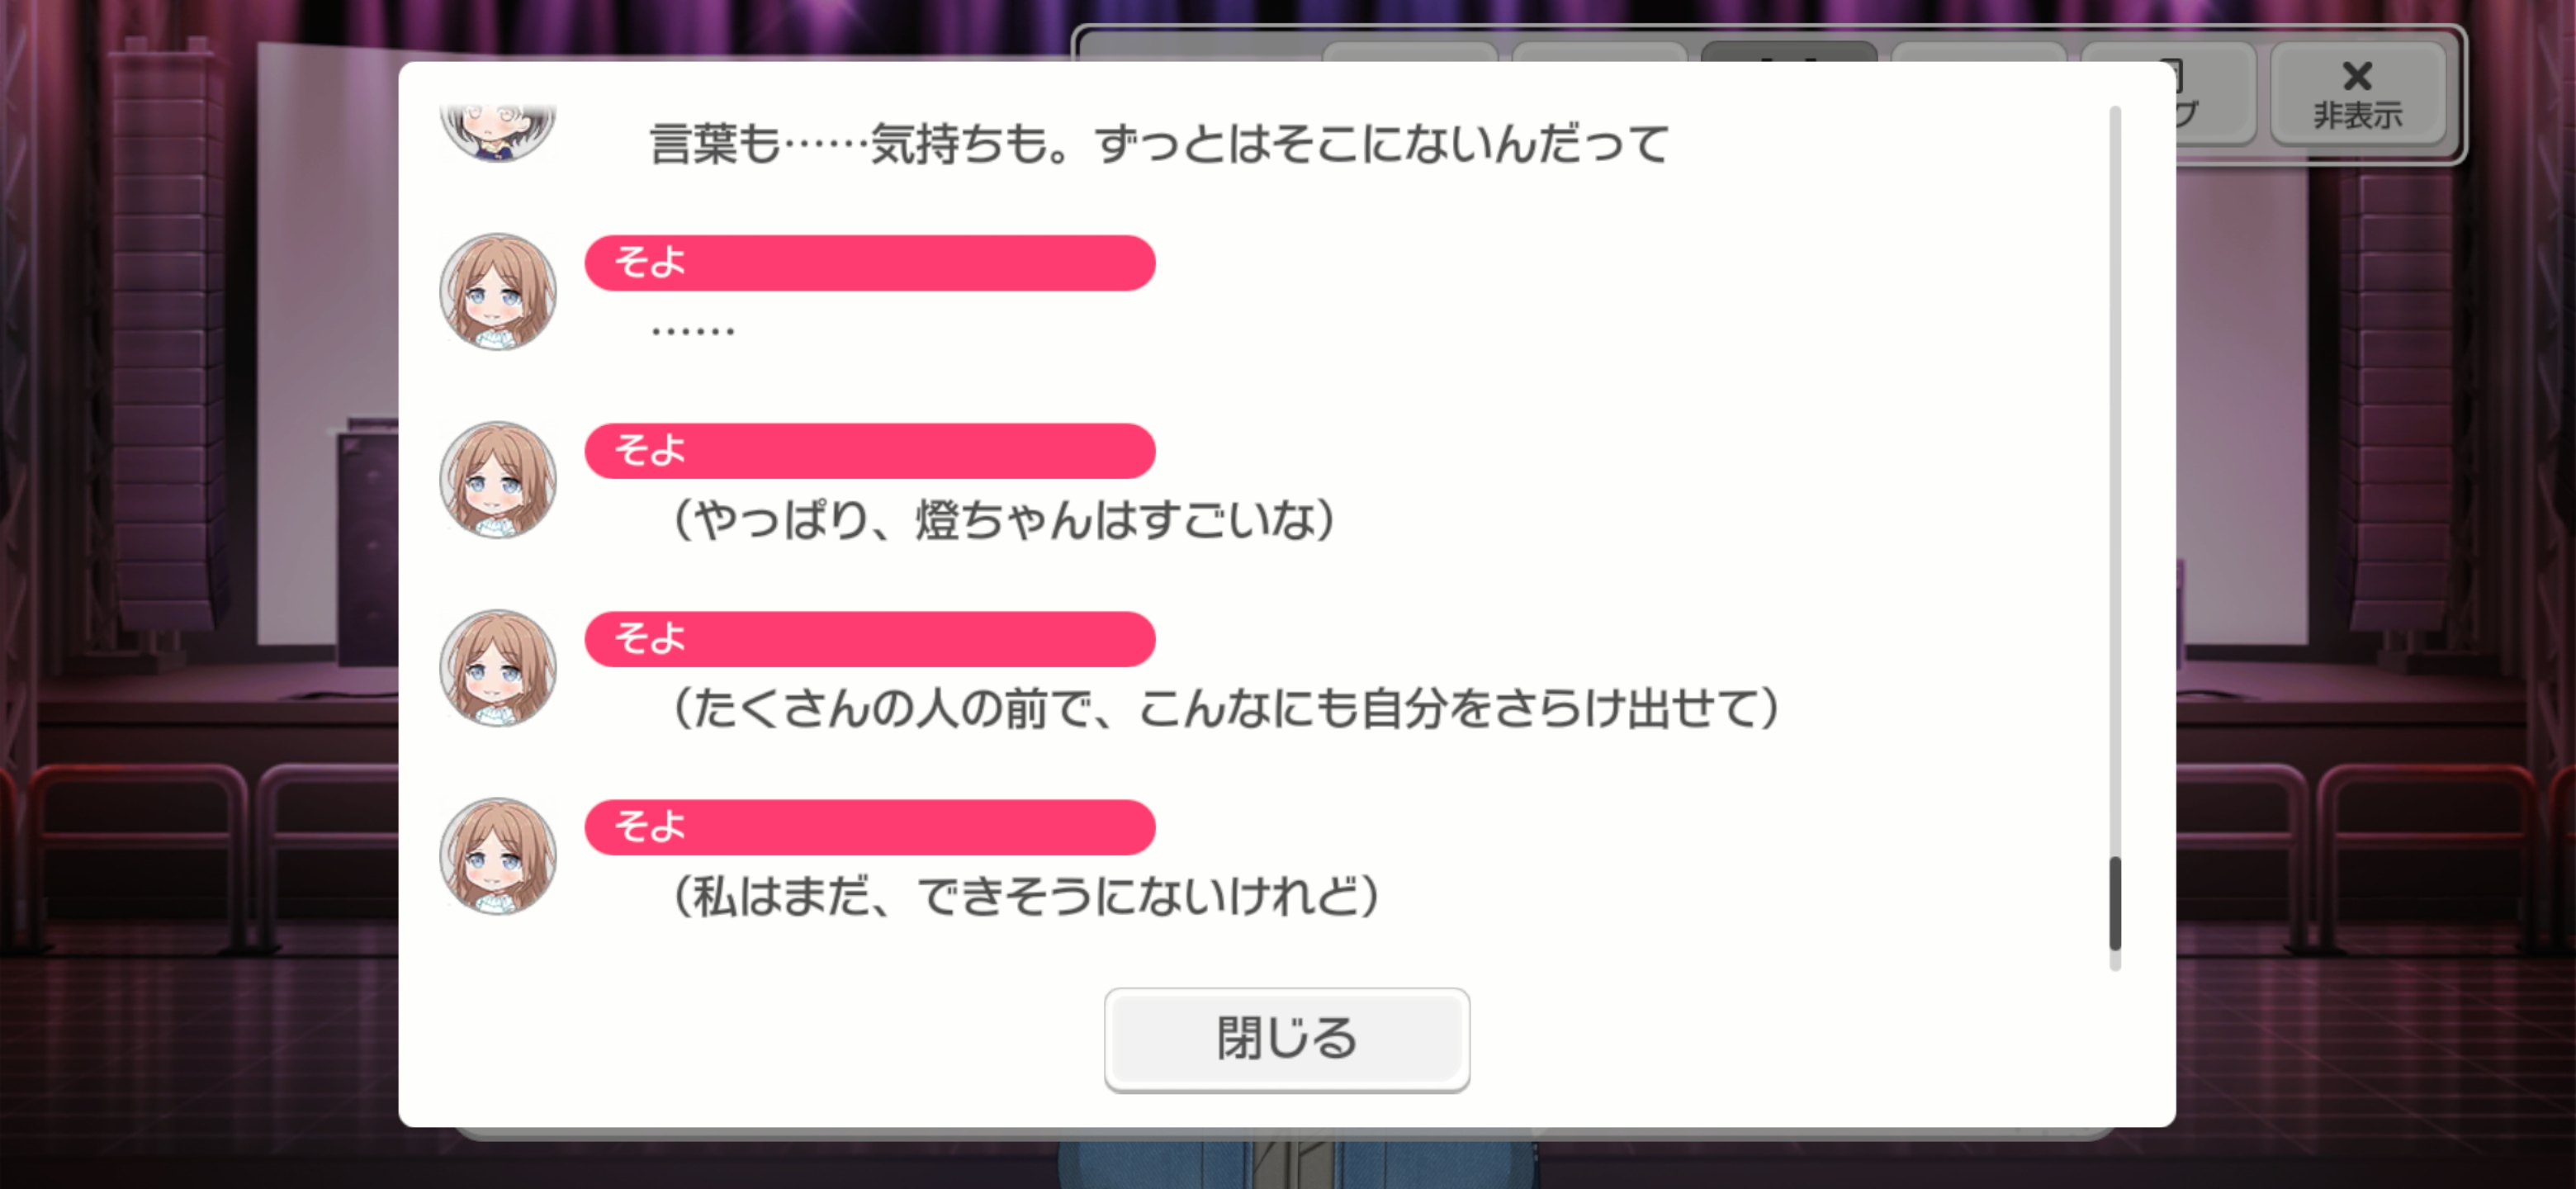Image resolution: width=2576 pixels, height=1189 pixels.
Task: Select the line '(たくさんの人の前で、こんなにも…)'
Action: pos(1227,708)
